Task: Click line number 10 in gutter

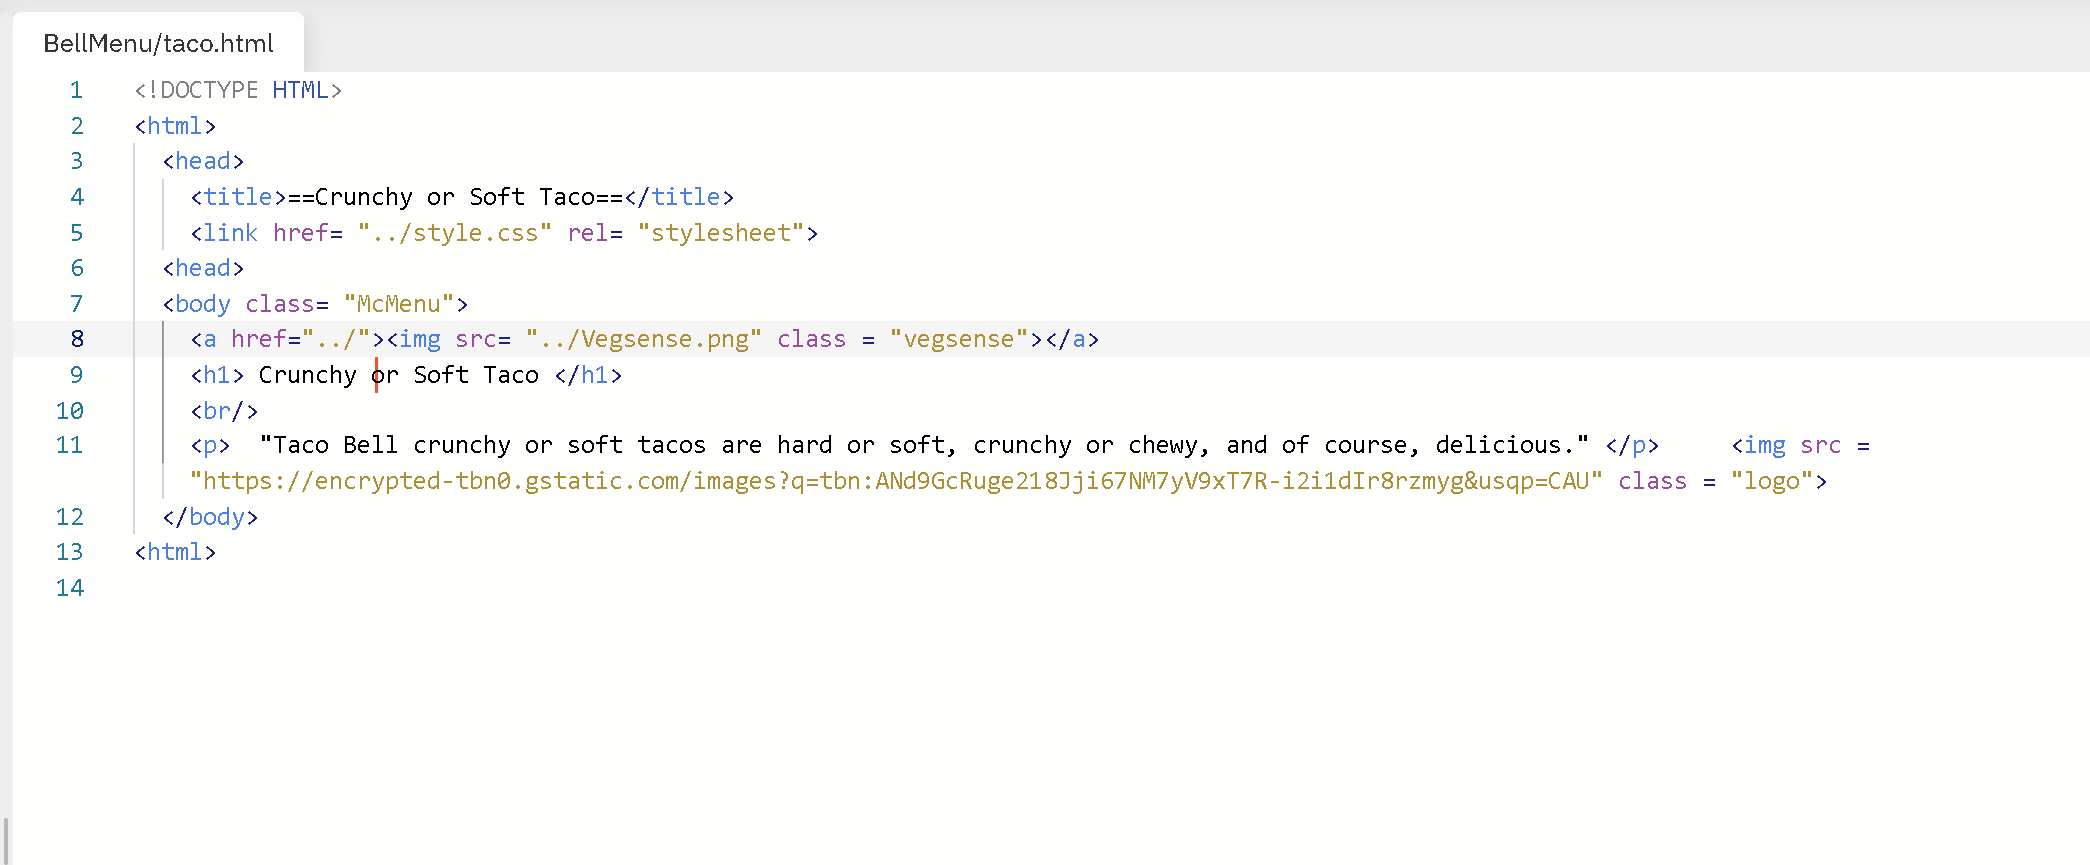Action: click(70, 411)
